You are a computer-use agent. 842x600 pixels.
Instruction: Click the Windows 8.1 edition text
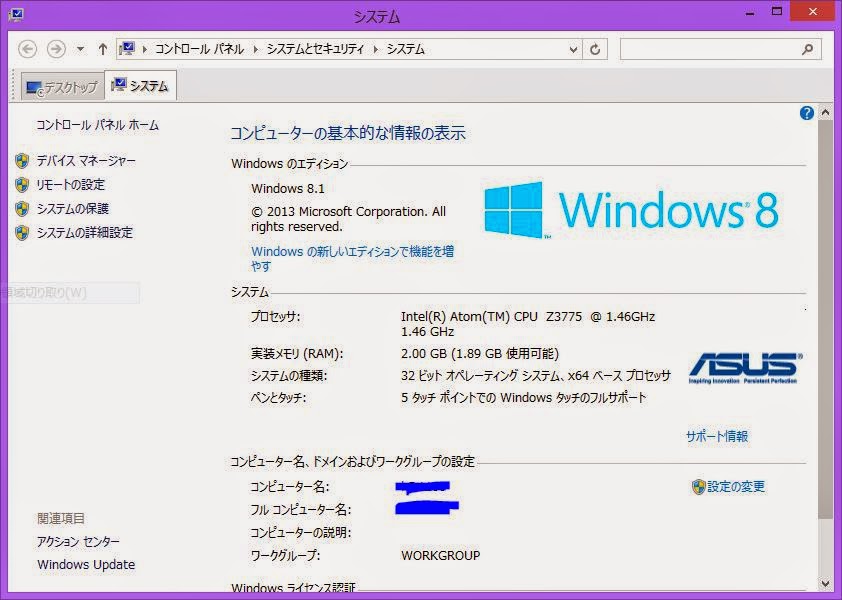(x=288, y=189)
